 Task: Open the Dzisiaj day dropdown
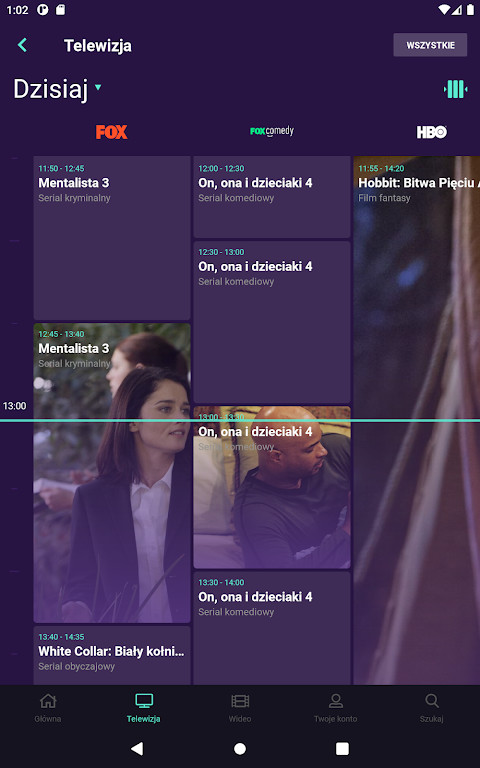pos(57,89)
